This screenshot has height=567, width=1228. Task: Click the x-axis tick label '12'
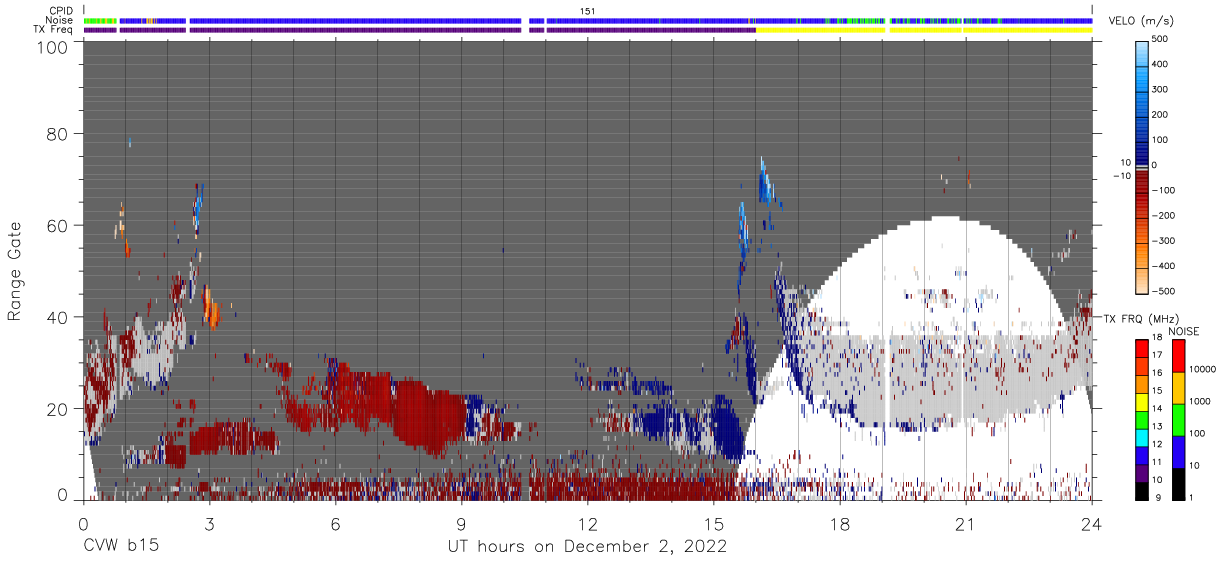point(587,523)
